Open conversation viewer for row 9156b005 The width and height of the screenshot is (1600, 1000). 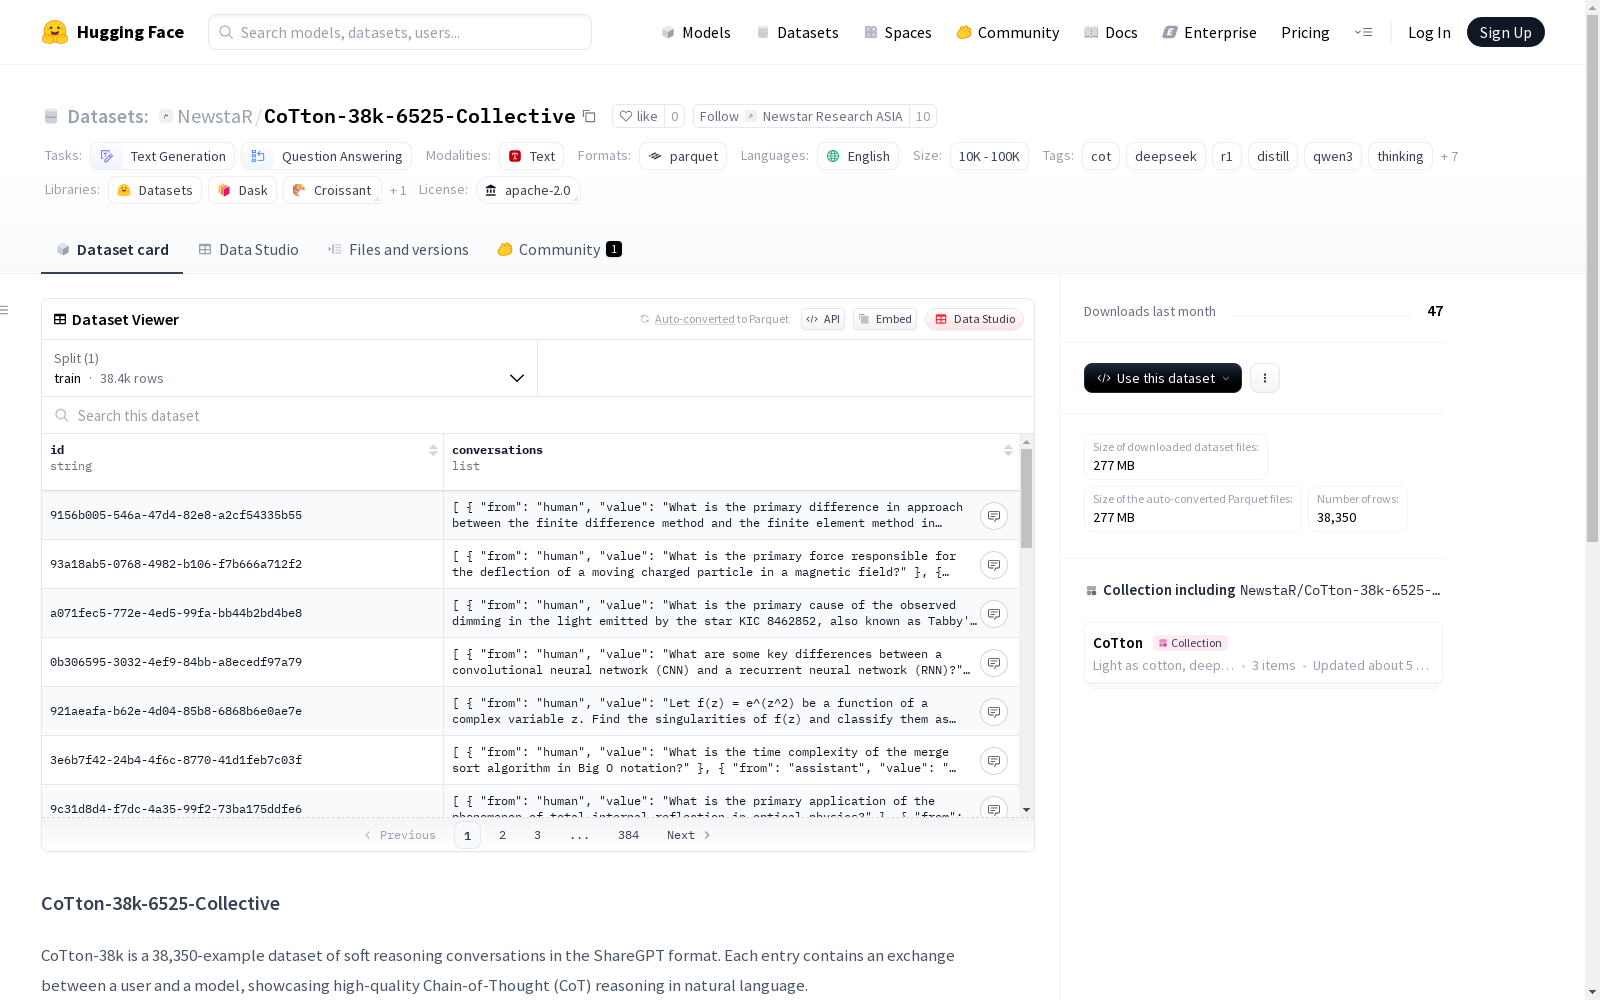coord(993,516)
